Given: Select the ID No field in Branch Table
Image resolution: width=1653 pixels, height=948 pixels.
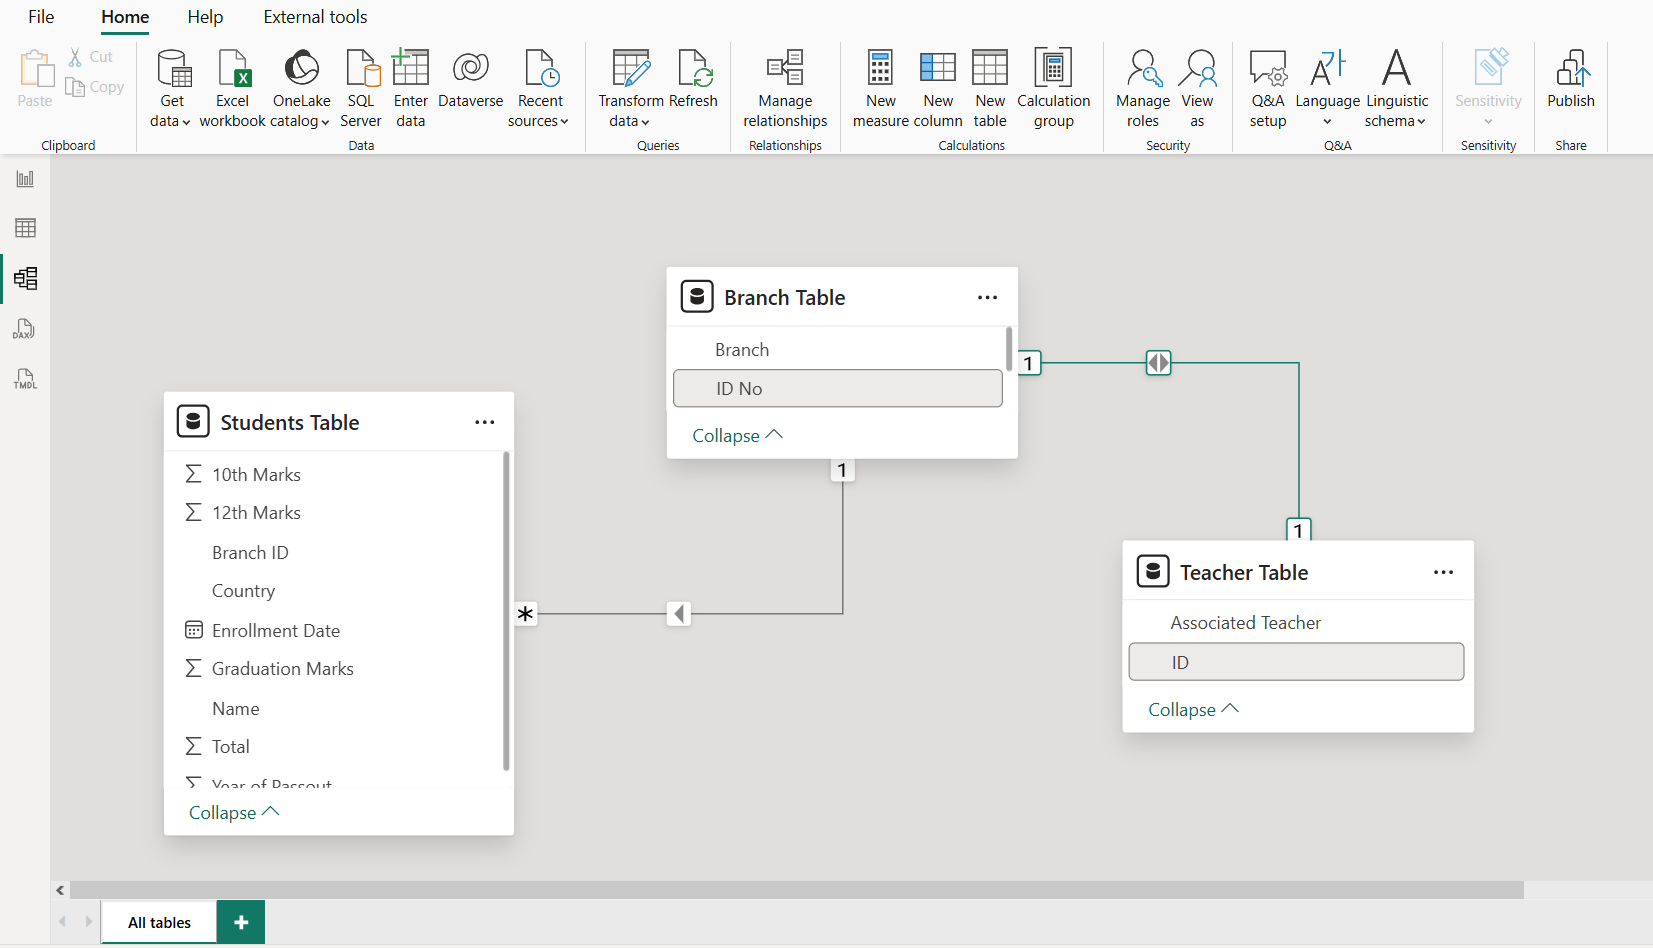Looking at the screenshot, I should [x=838, y=388].
